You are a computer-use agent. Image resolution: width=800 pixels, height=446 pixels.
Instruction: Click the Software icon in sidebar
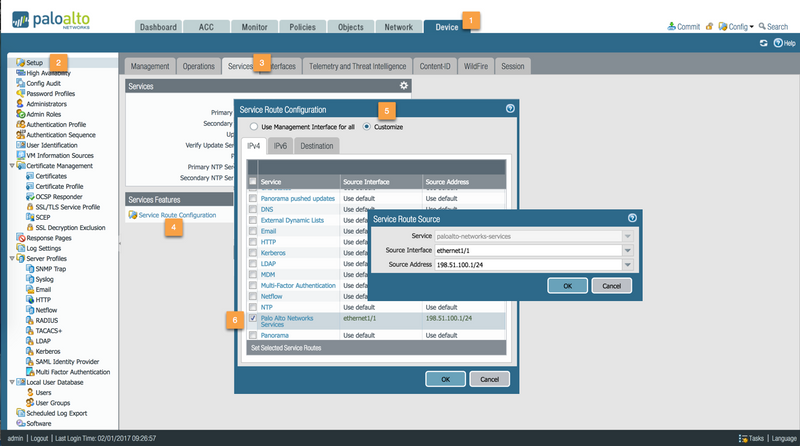pos(20,423)
